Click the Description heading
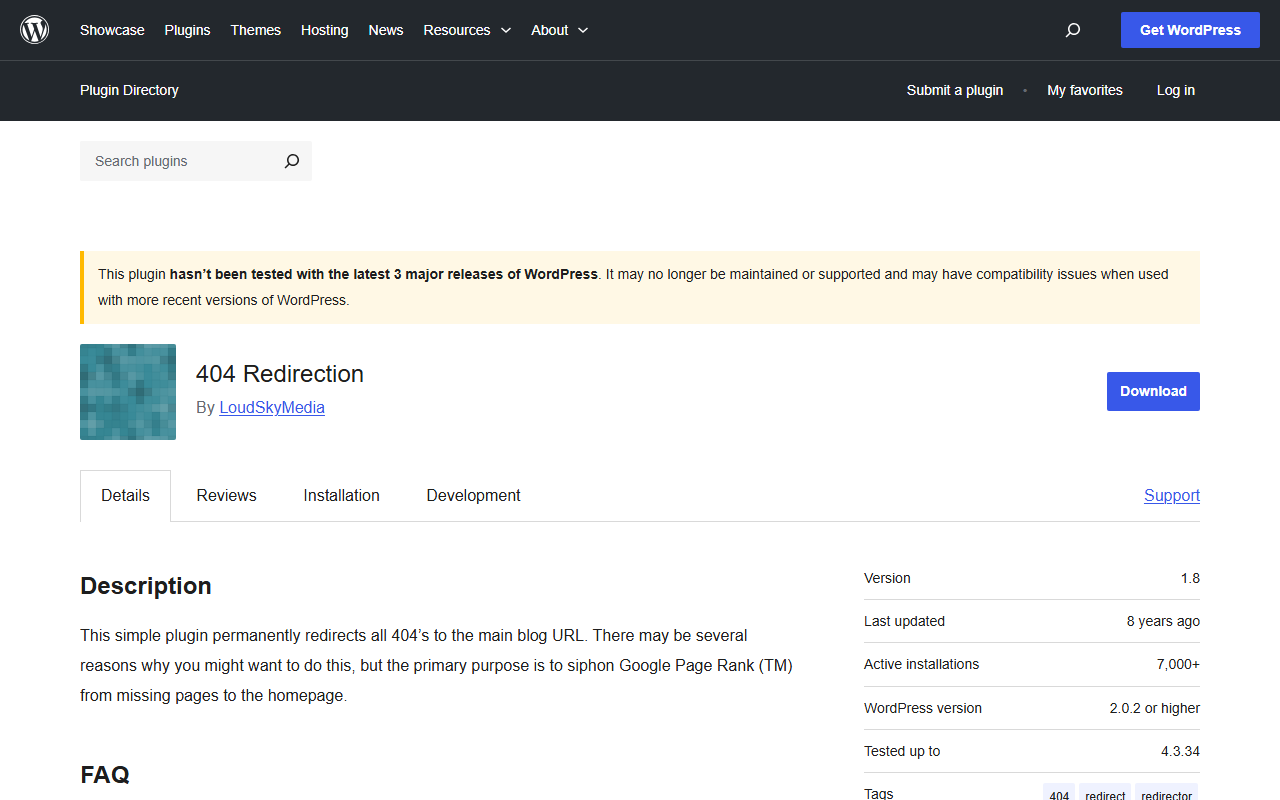Image resolution: width=1280 pixels, height=800 pixels. [x=146, y=586]
